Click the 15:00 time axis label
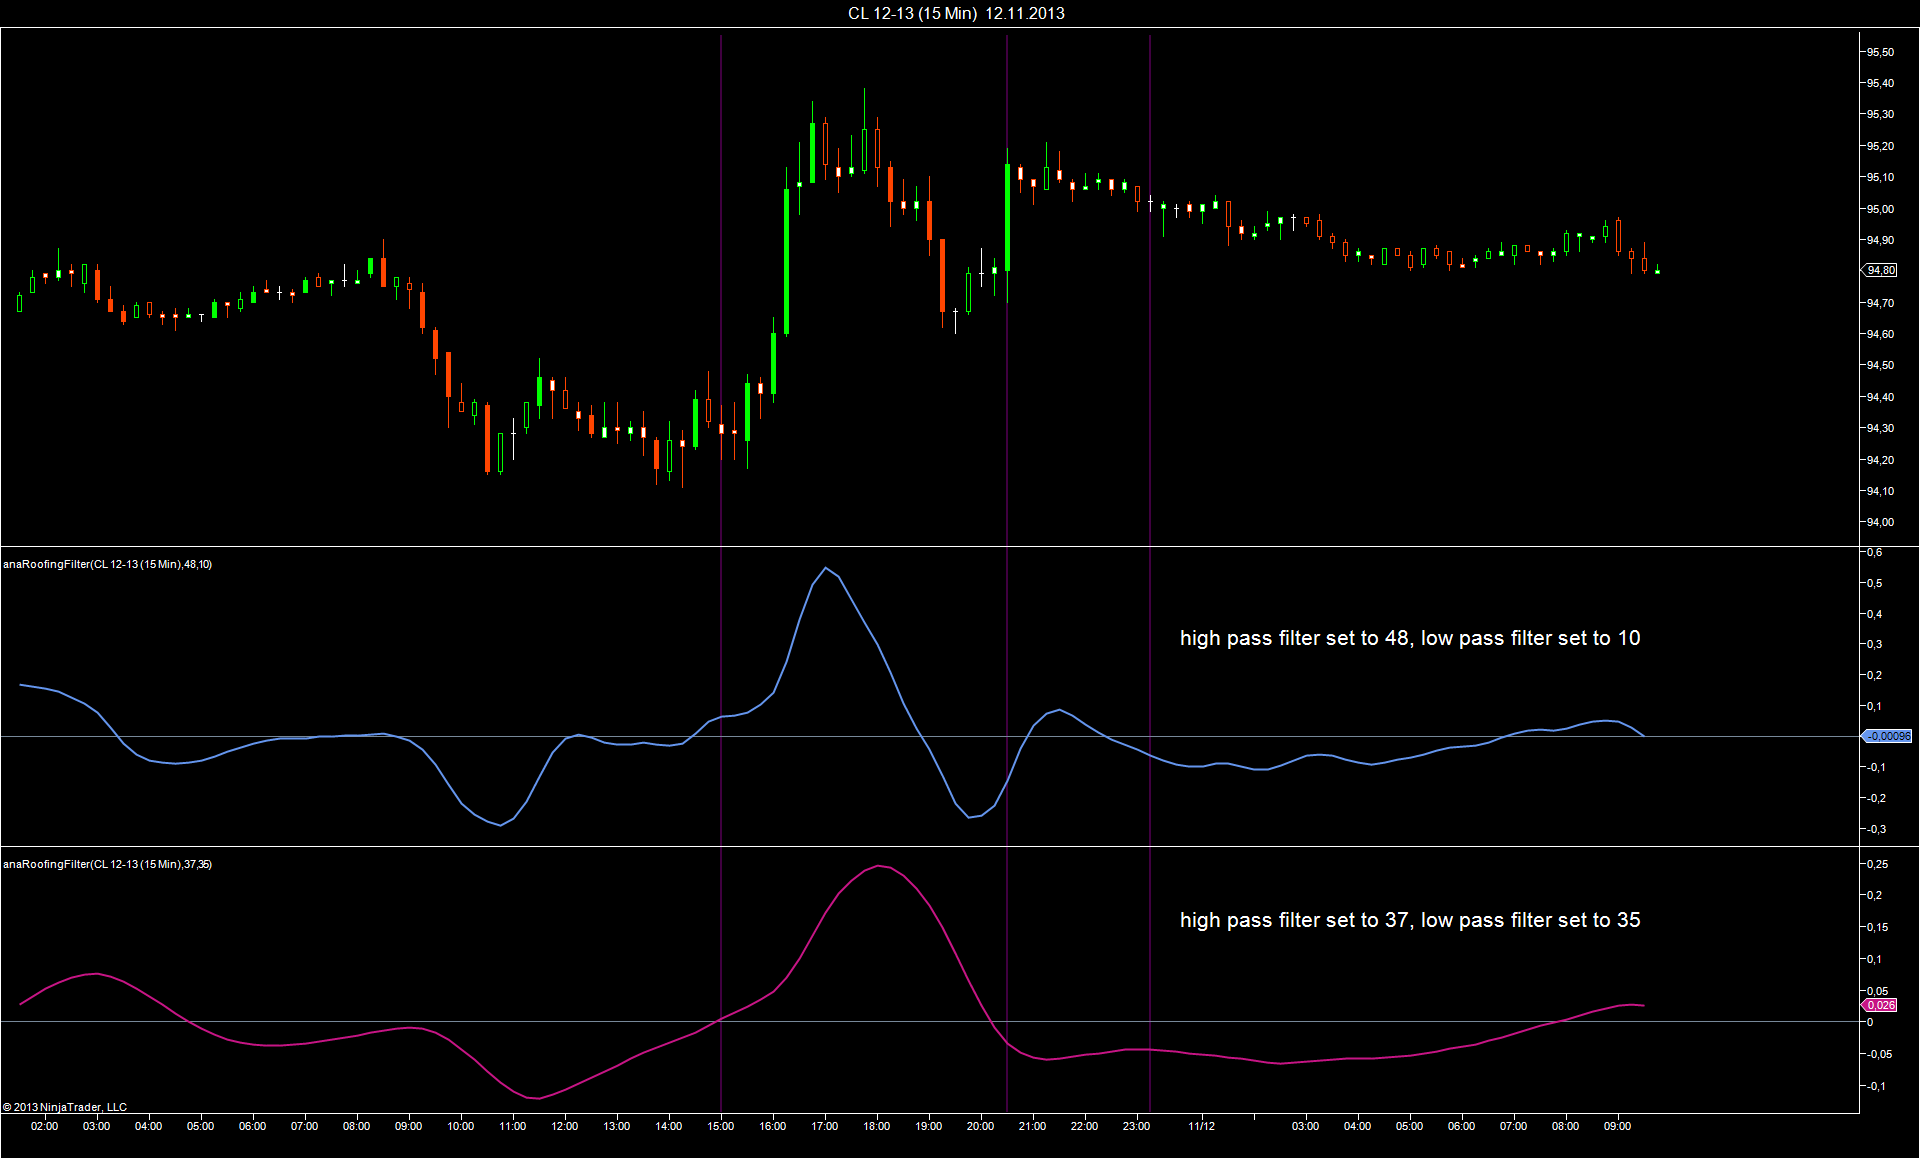 [x=721, y=1126]
